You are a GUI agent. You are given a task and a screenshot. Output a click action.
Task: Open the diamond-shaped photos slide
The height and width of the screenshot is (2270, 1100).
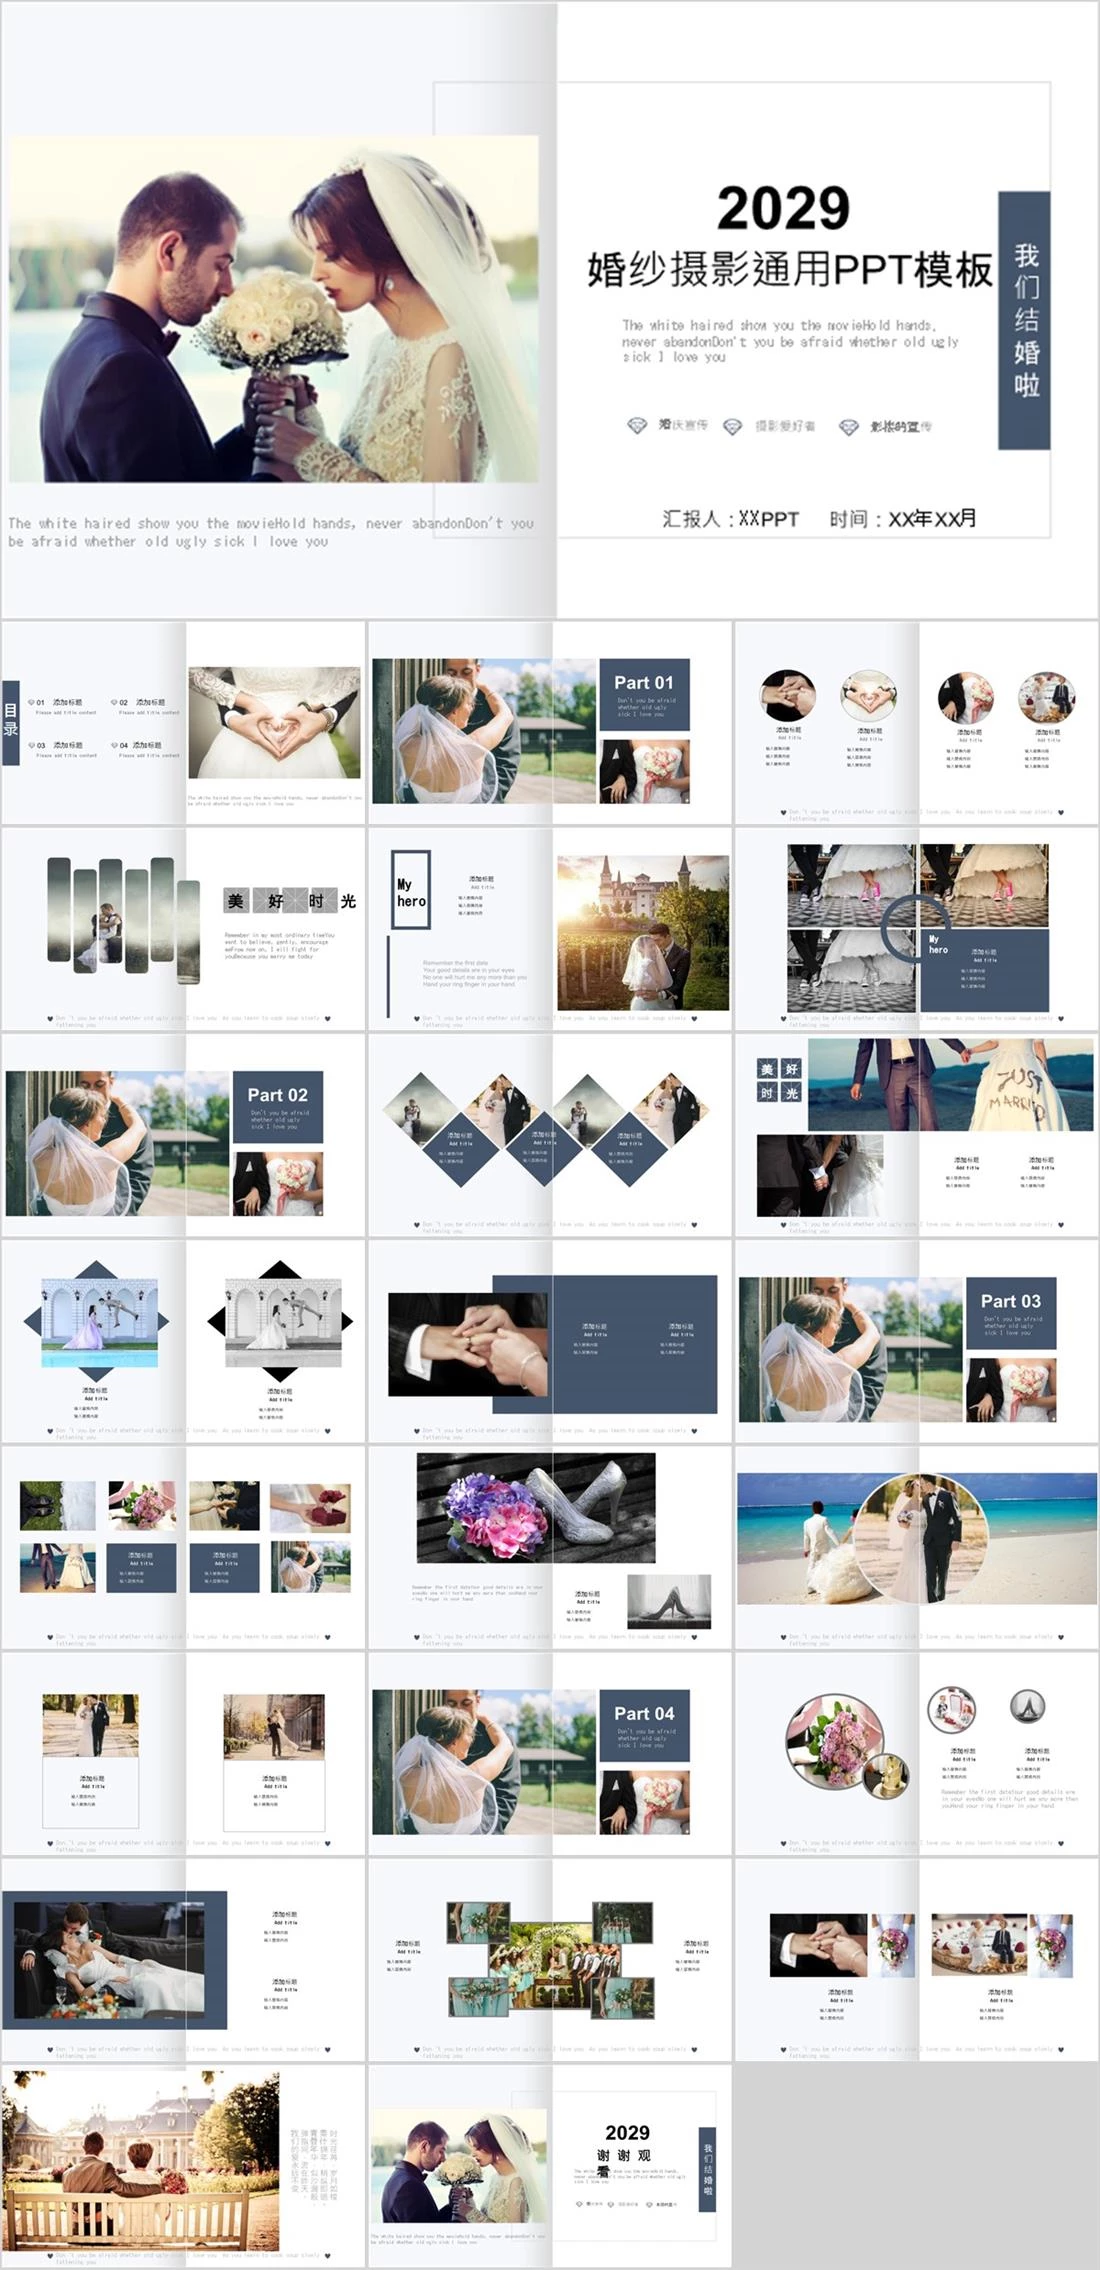[x=550, y=1135]
